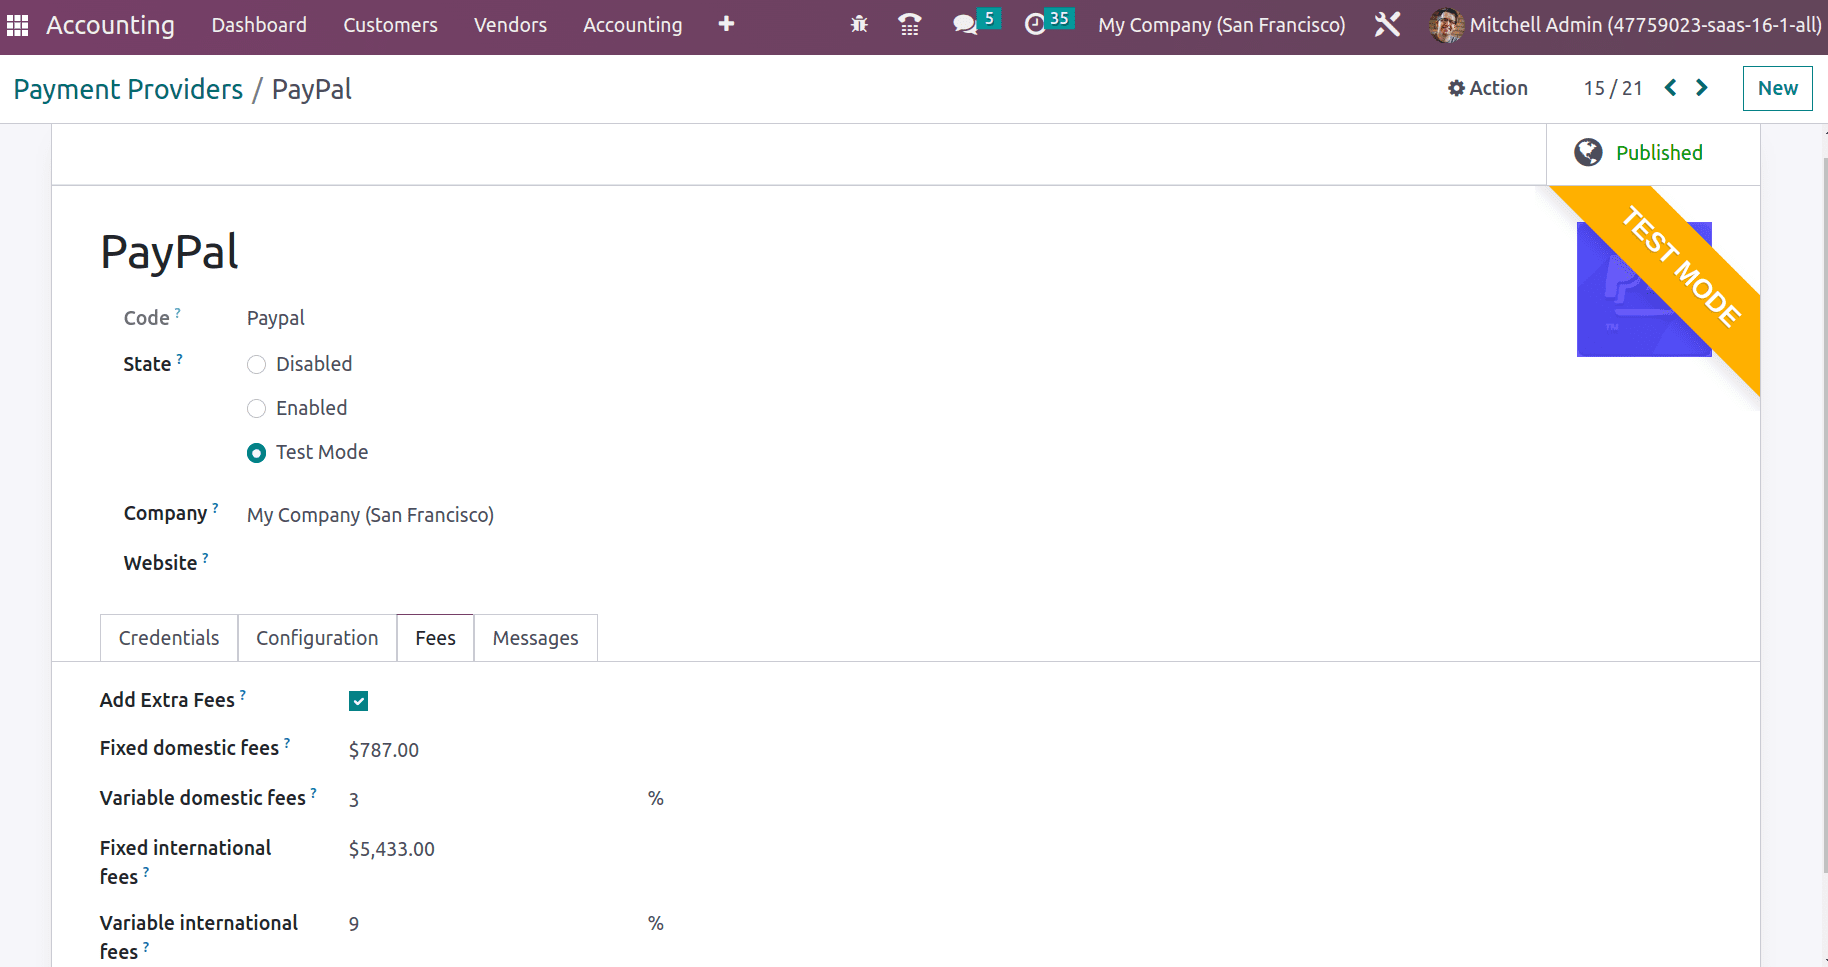This screenshot has width=1828, height=967.
Task: Open tooltip for Company help mark
Action: 215,507
